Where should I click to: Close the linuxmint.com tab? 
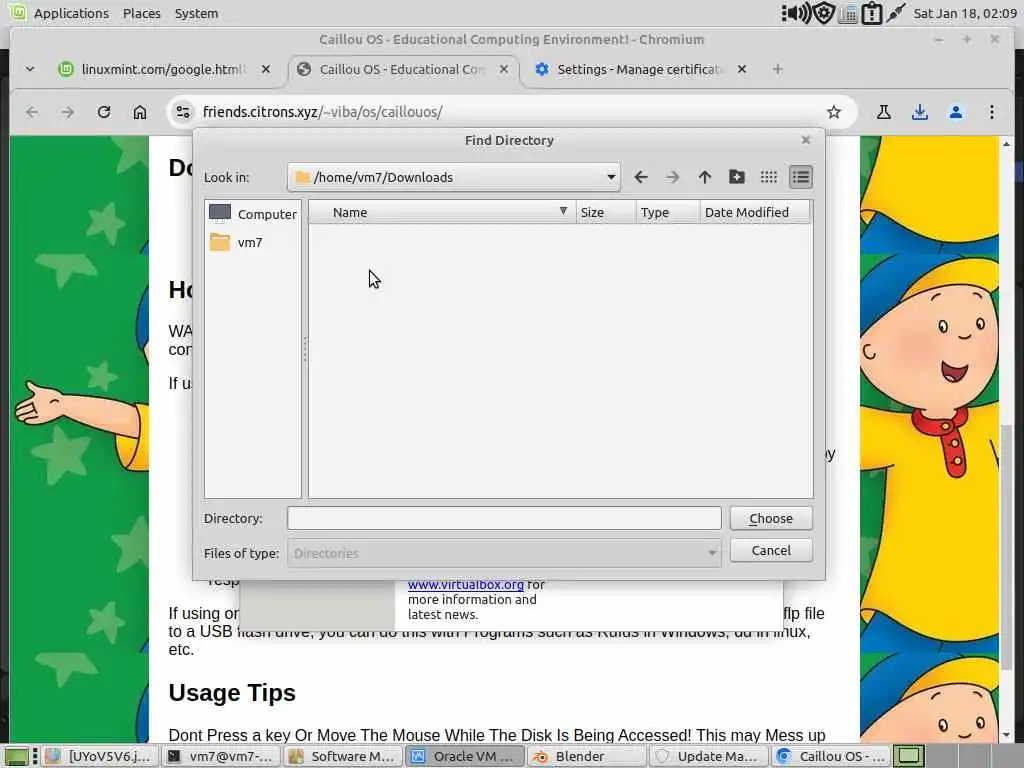coord(266,69)
